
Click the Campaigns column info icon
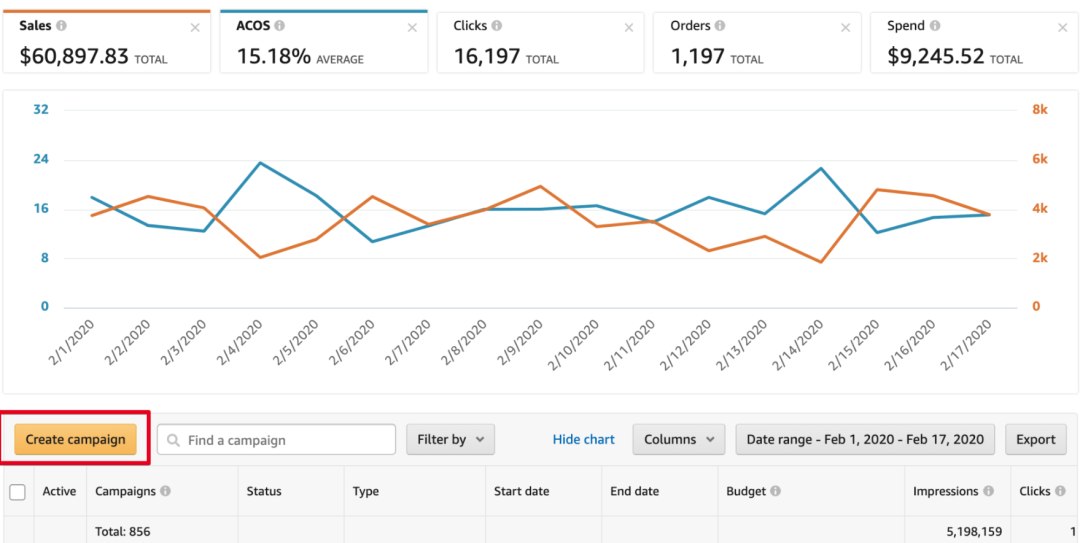(x=165, y=491)
